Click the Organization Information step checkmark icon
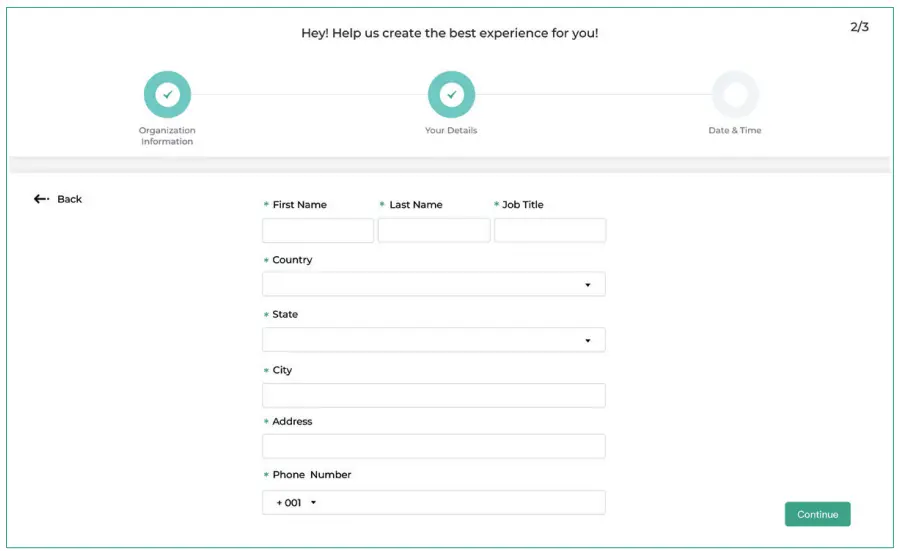The height and width of the screenshot is (551, 900). (x=167, y=95)
